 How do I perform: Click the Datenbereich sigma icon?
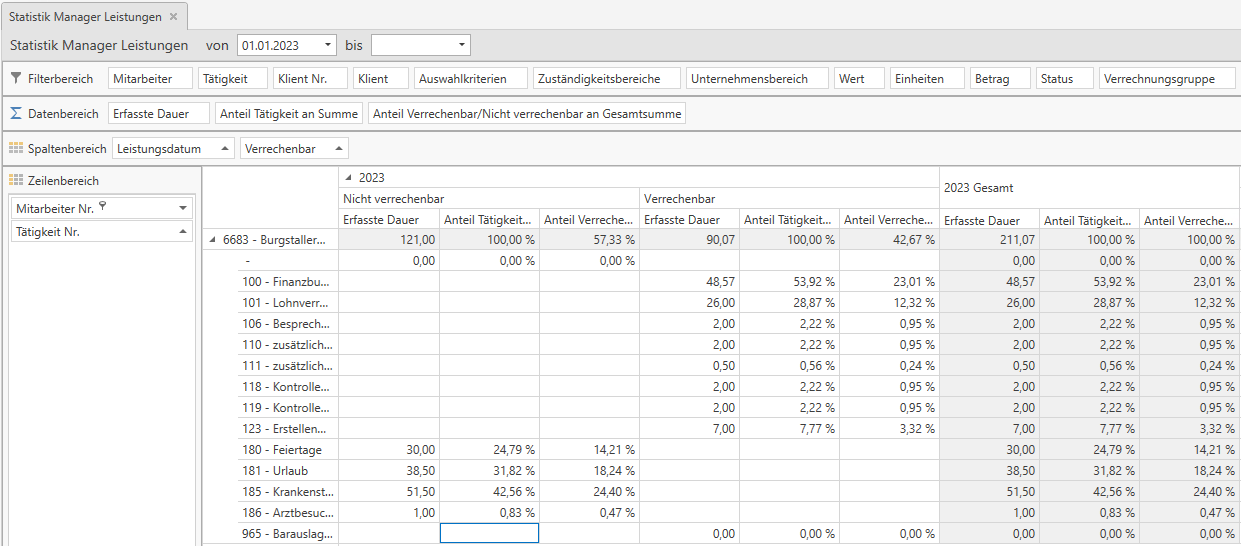(x=16, y=114)
